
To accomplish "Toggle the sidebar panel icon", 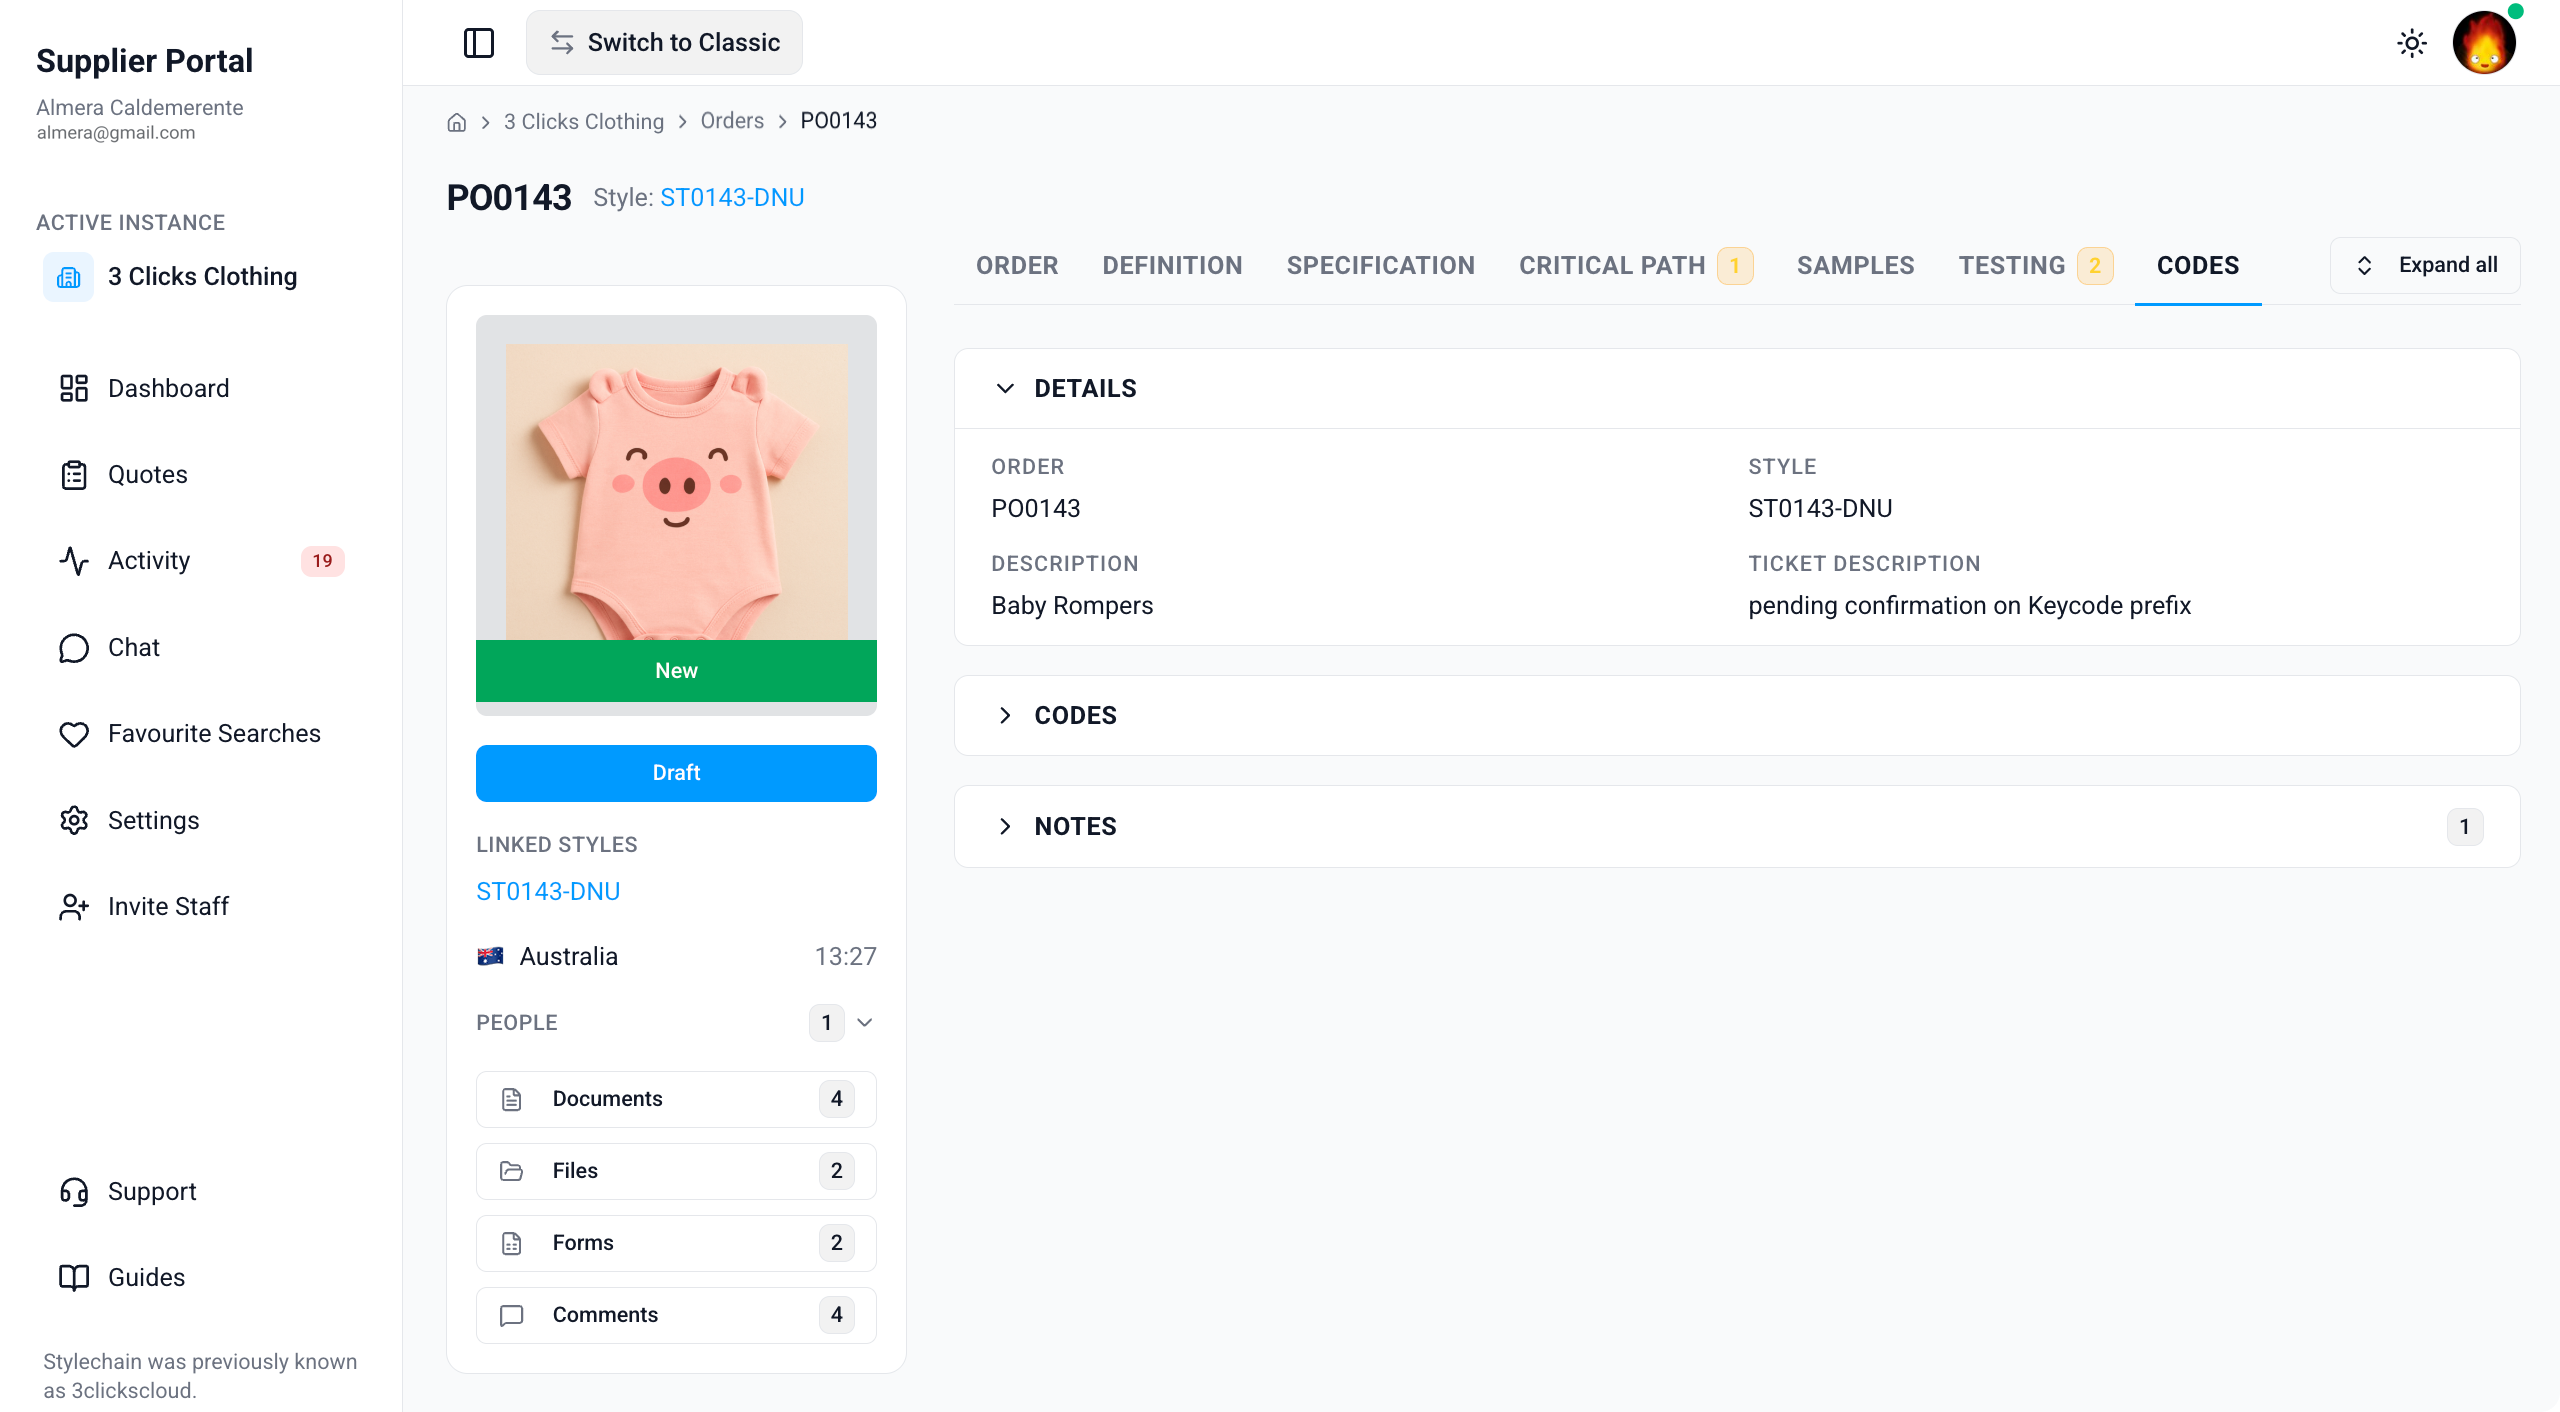I will pos(479,43).
